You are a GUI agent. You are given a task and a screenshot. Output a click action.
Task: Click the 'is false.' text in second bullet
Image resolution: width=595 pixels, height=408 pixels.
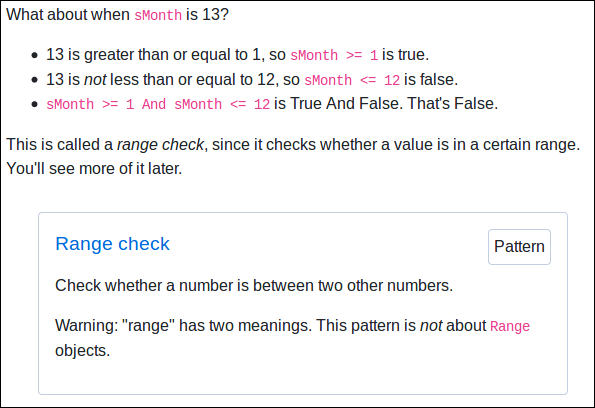(x=431, y=80)
